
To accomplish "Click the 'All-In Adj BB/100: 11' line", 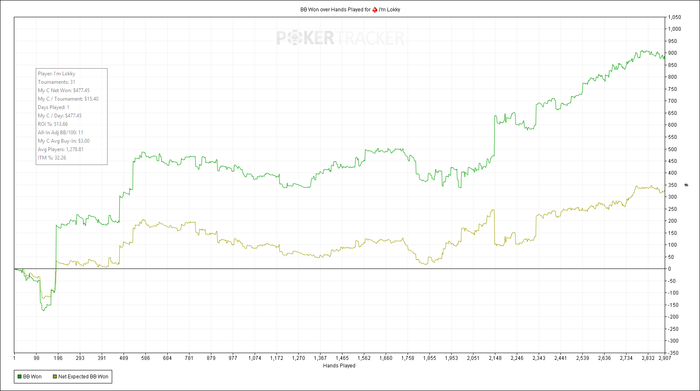I will click(x=61, y=133).
